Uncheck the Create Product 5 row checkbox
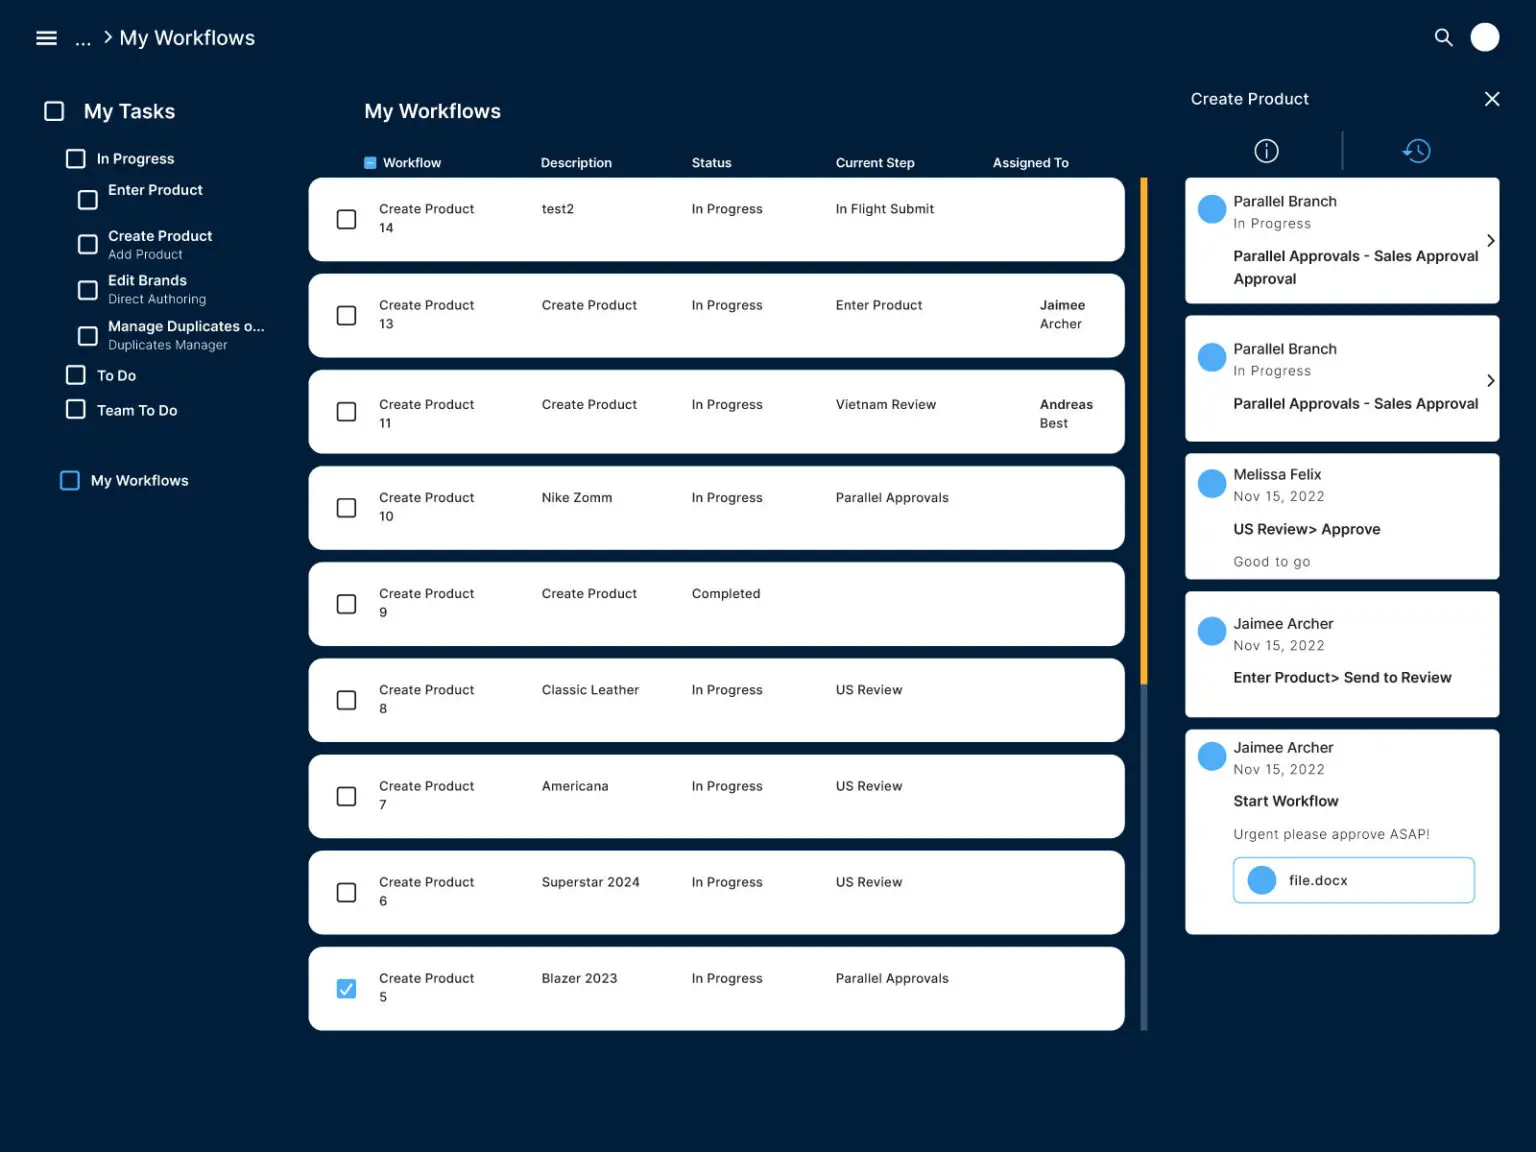The width and height of the screenshot is (1536, 1152). [346, 989]
